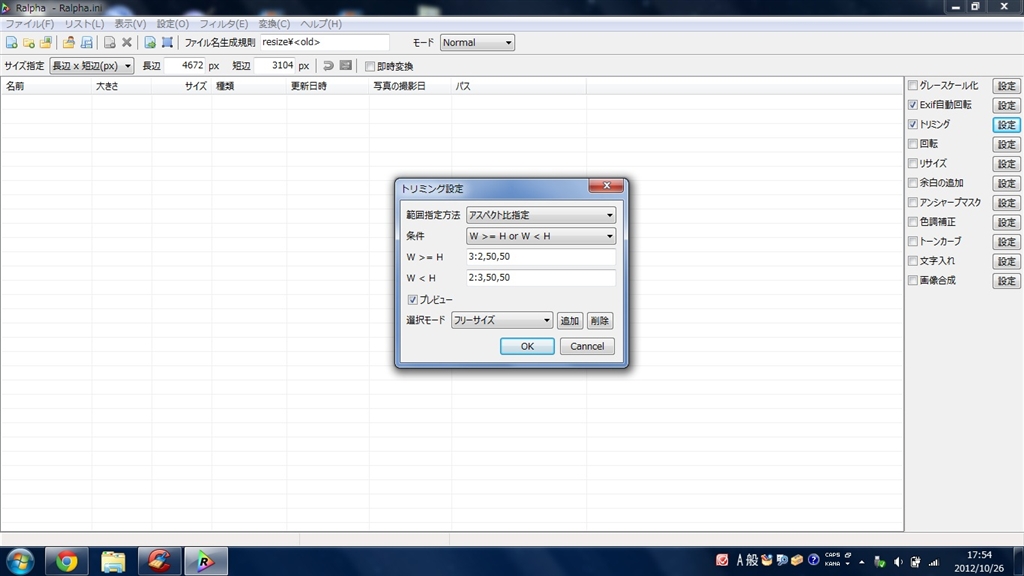Uncheck the トリミング filter checkbox
Viewport: 1024px width, 576px height.
[913, 124]
